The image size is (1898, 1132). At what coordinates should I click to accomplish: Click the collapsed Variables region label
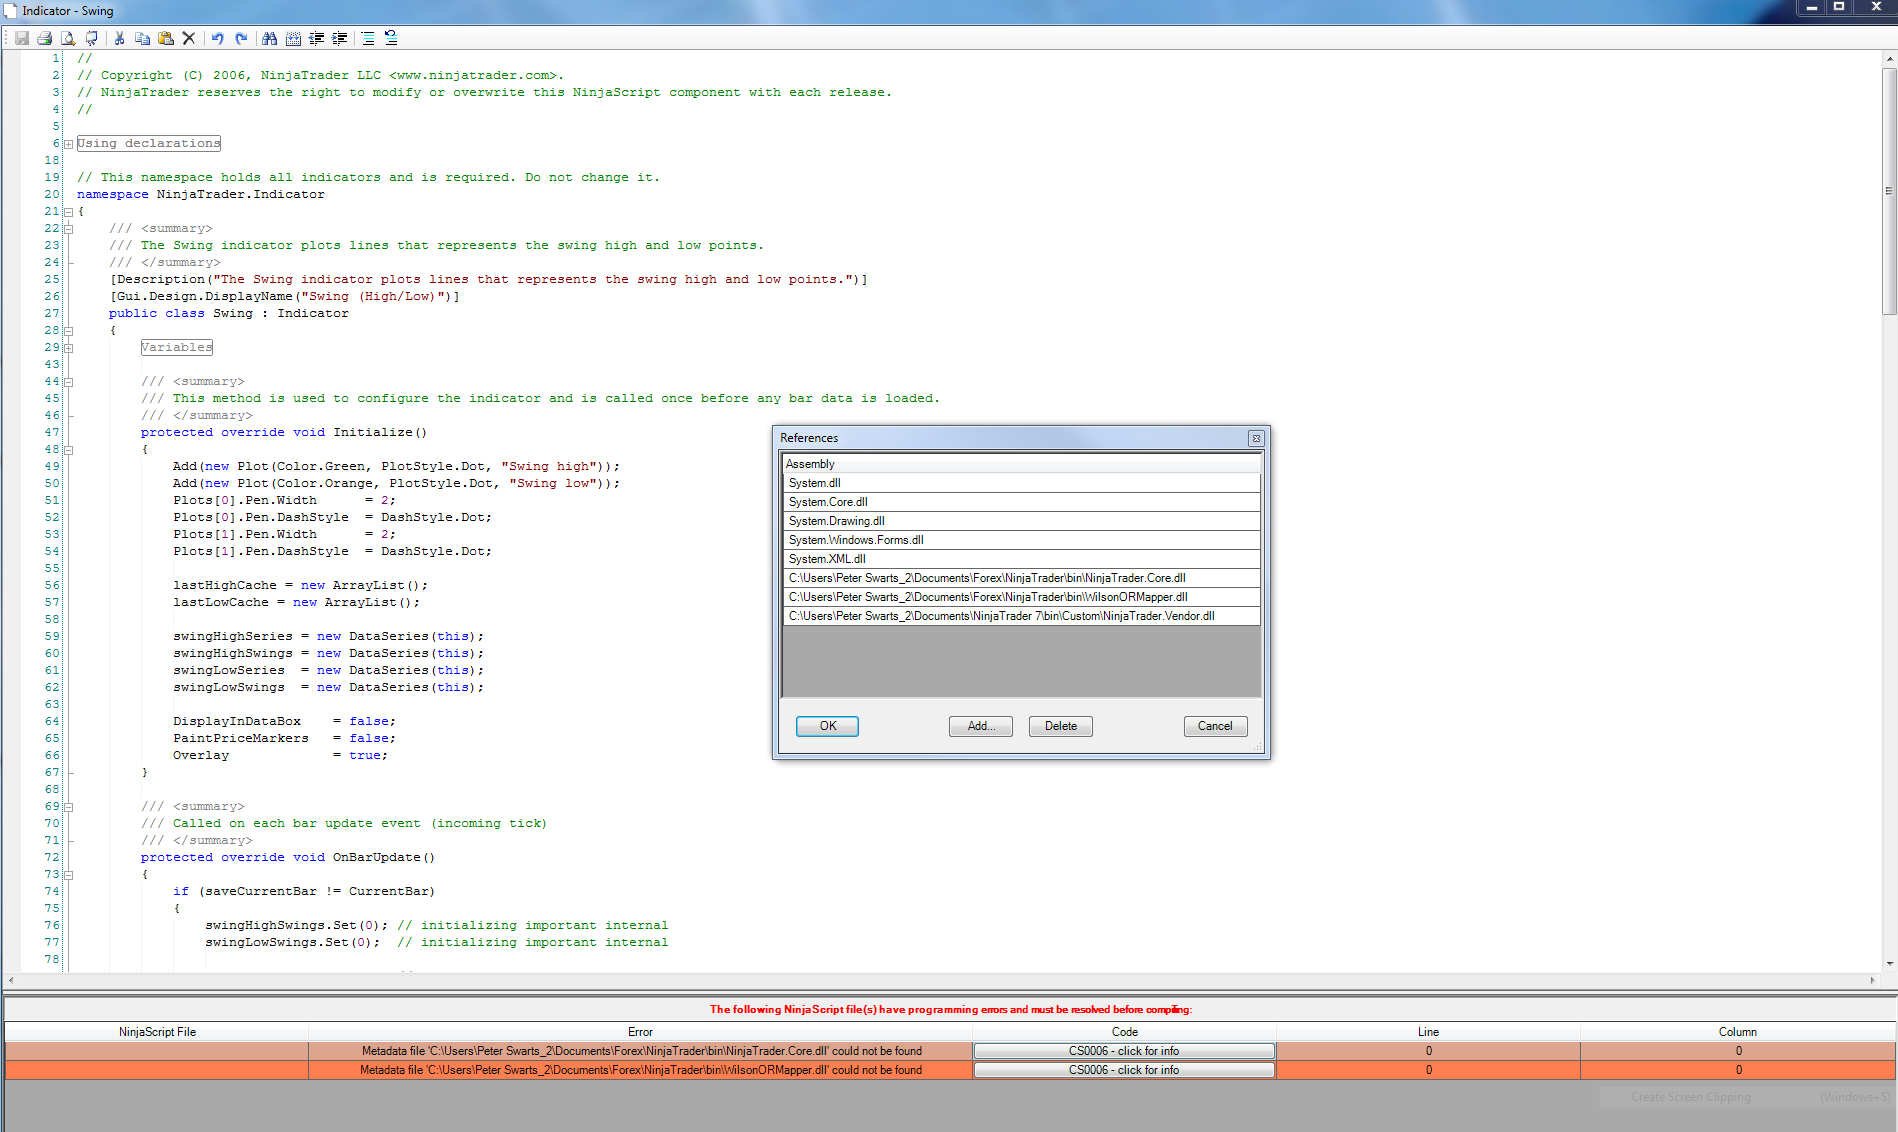click(x=177, y=348)
